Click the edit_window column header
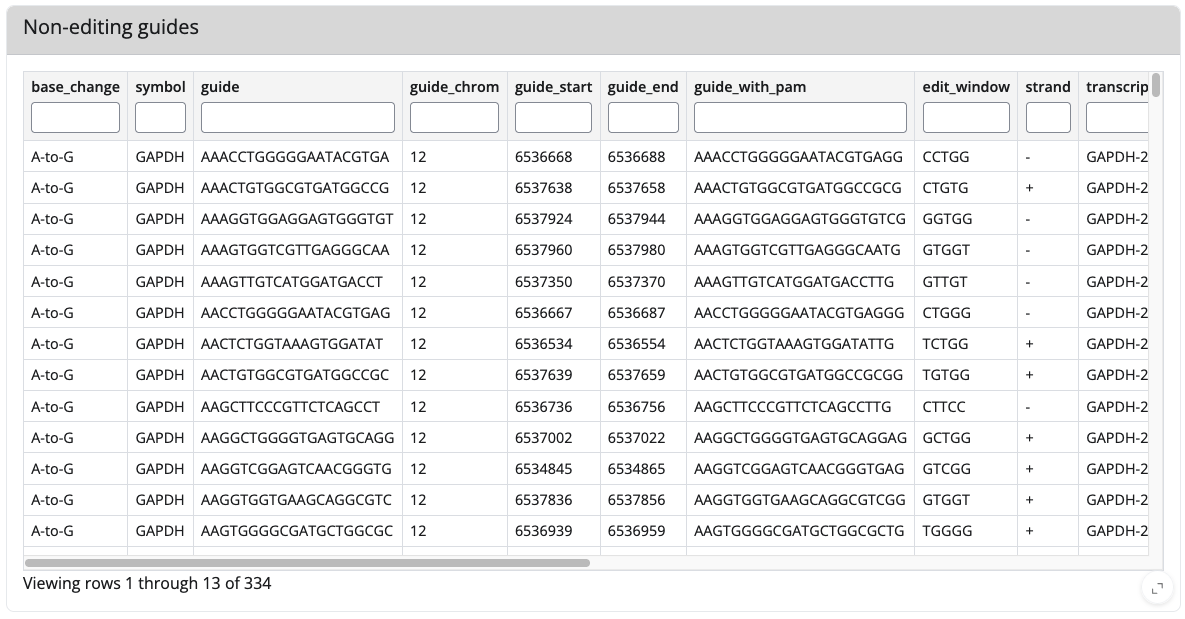 966,87
